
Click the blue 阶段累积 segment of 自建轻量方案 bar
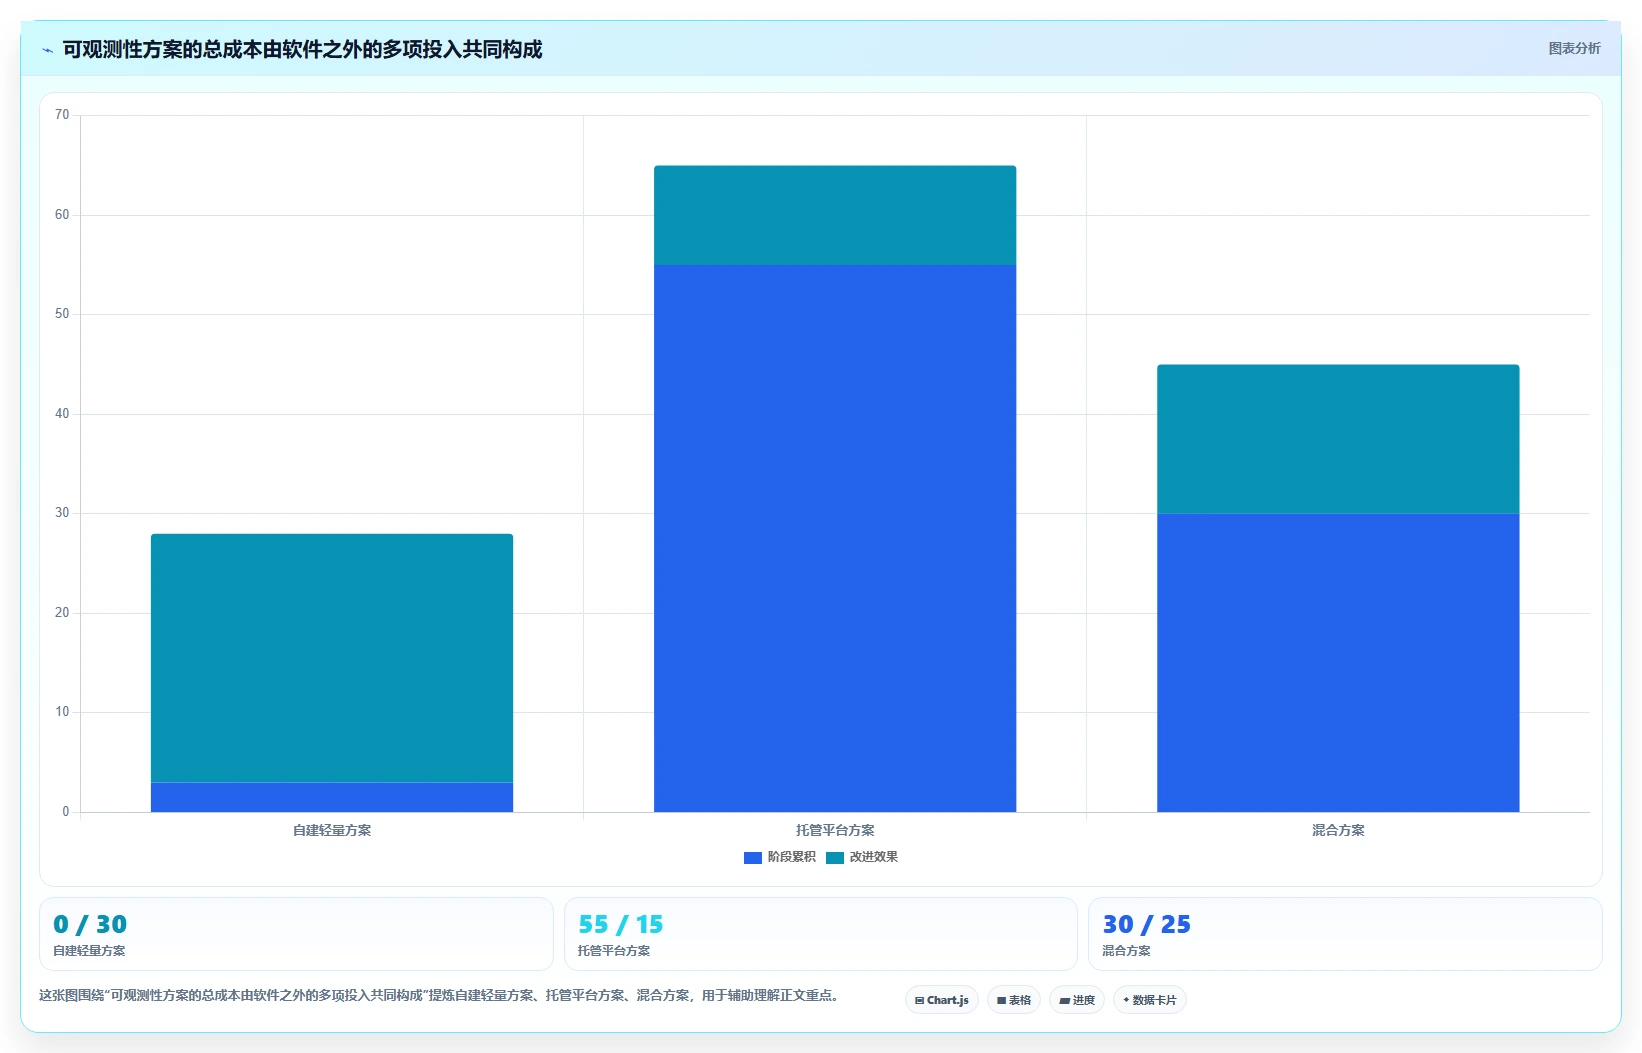(332, 797)
